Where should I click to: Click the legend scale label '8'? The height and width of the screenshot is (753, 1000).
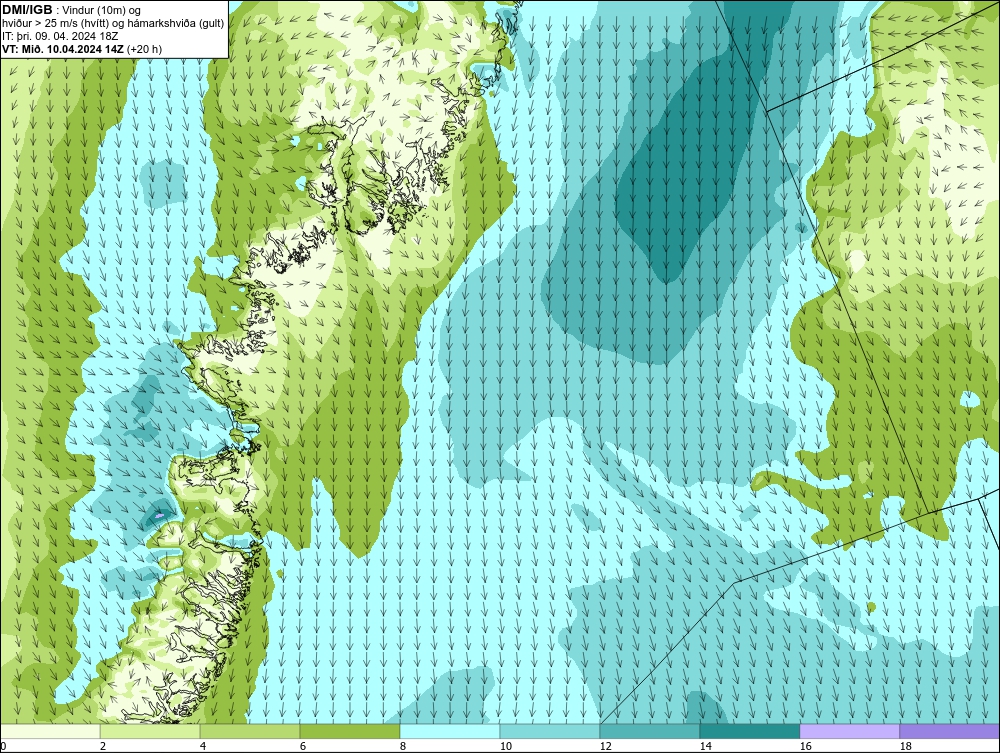coord(403,746)
